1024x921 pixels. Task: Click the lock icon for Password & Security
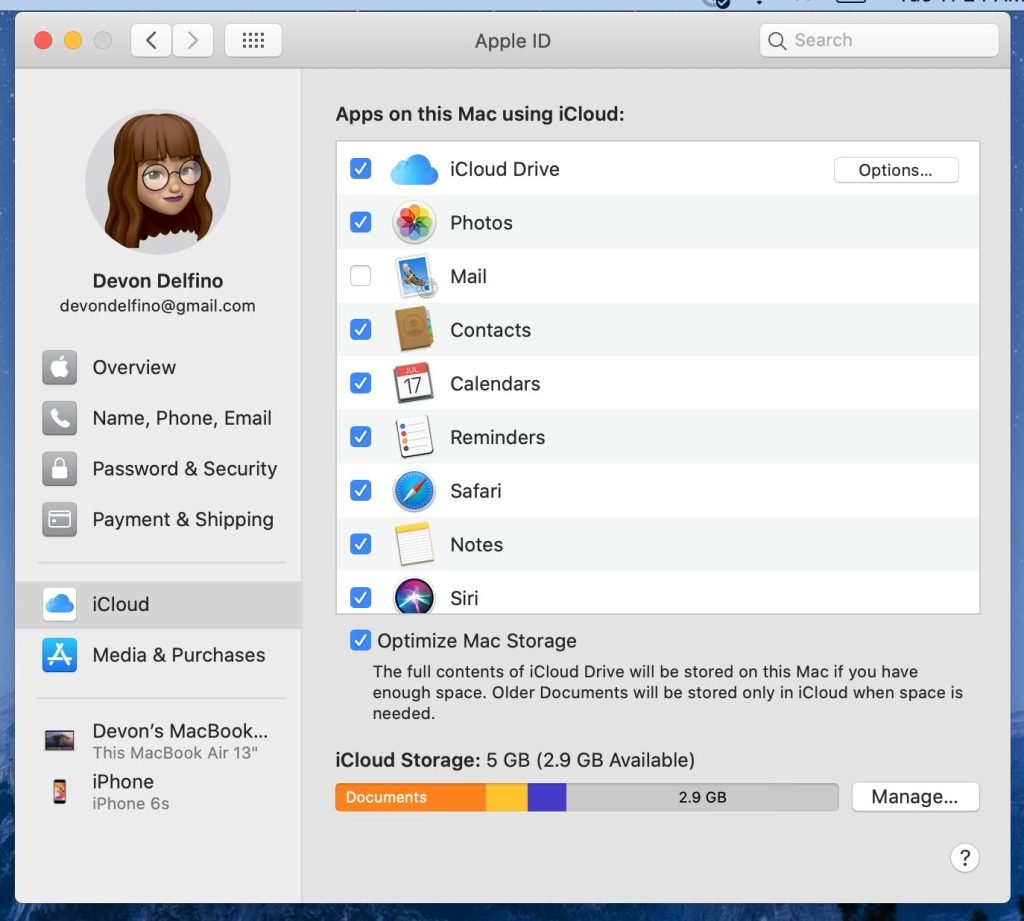coord(59,468)
